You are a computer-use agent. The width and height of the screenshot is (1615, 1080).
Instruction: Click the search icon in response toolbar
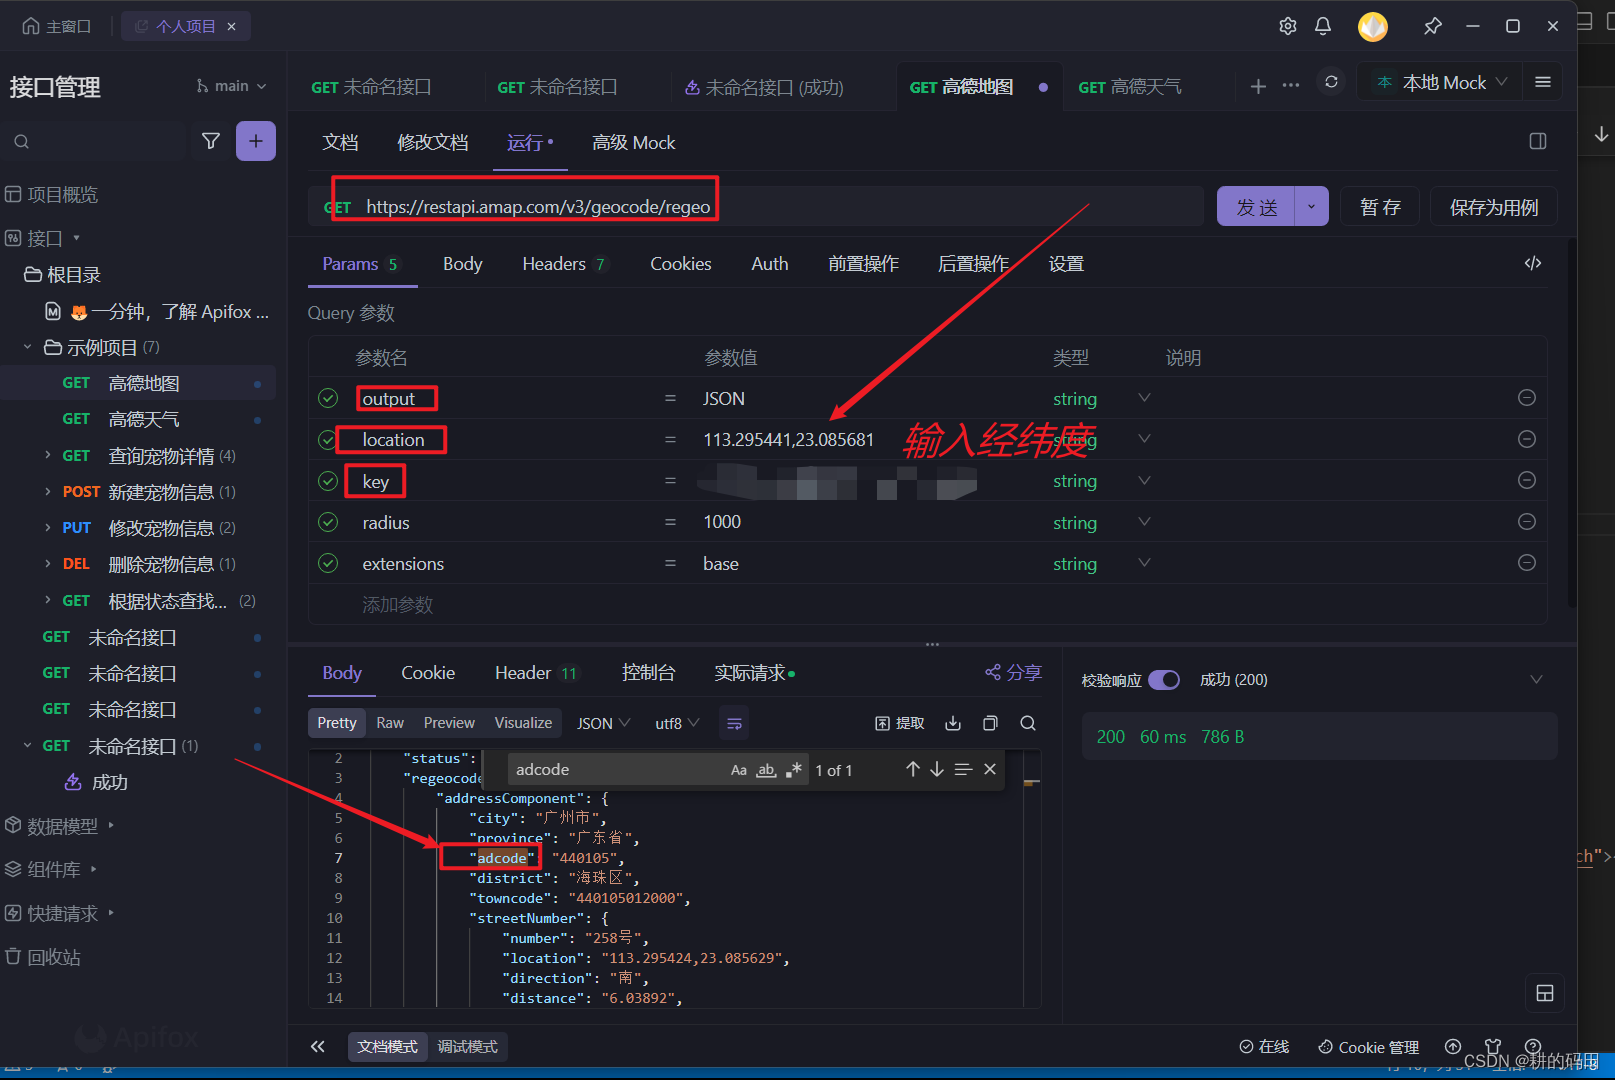point(1028,723)
